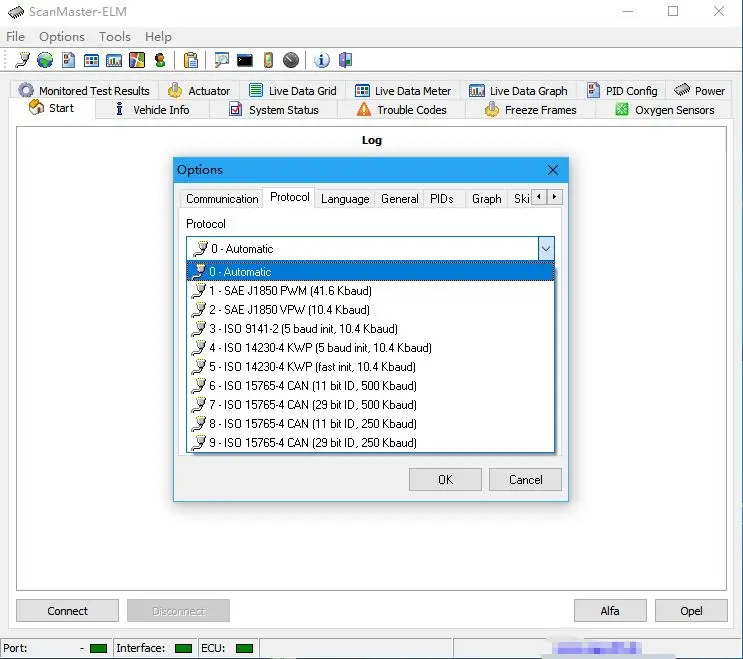The height and width of the screenshot is (659, 743).
Task: Click the Opel button
Action: [x=691, y=611]
